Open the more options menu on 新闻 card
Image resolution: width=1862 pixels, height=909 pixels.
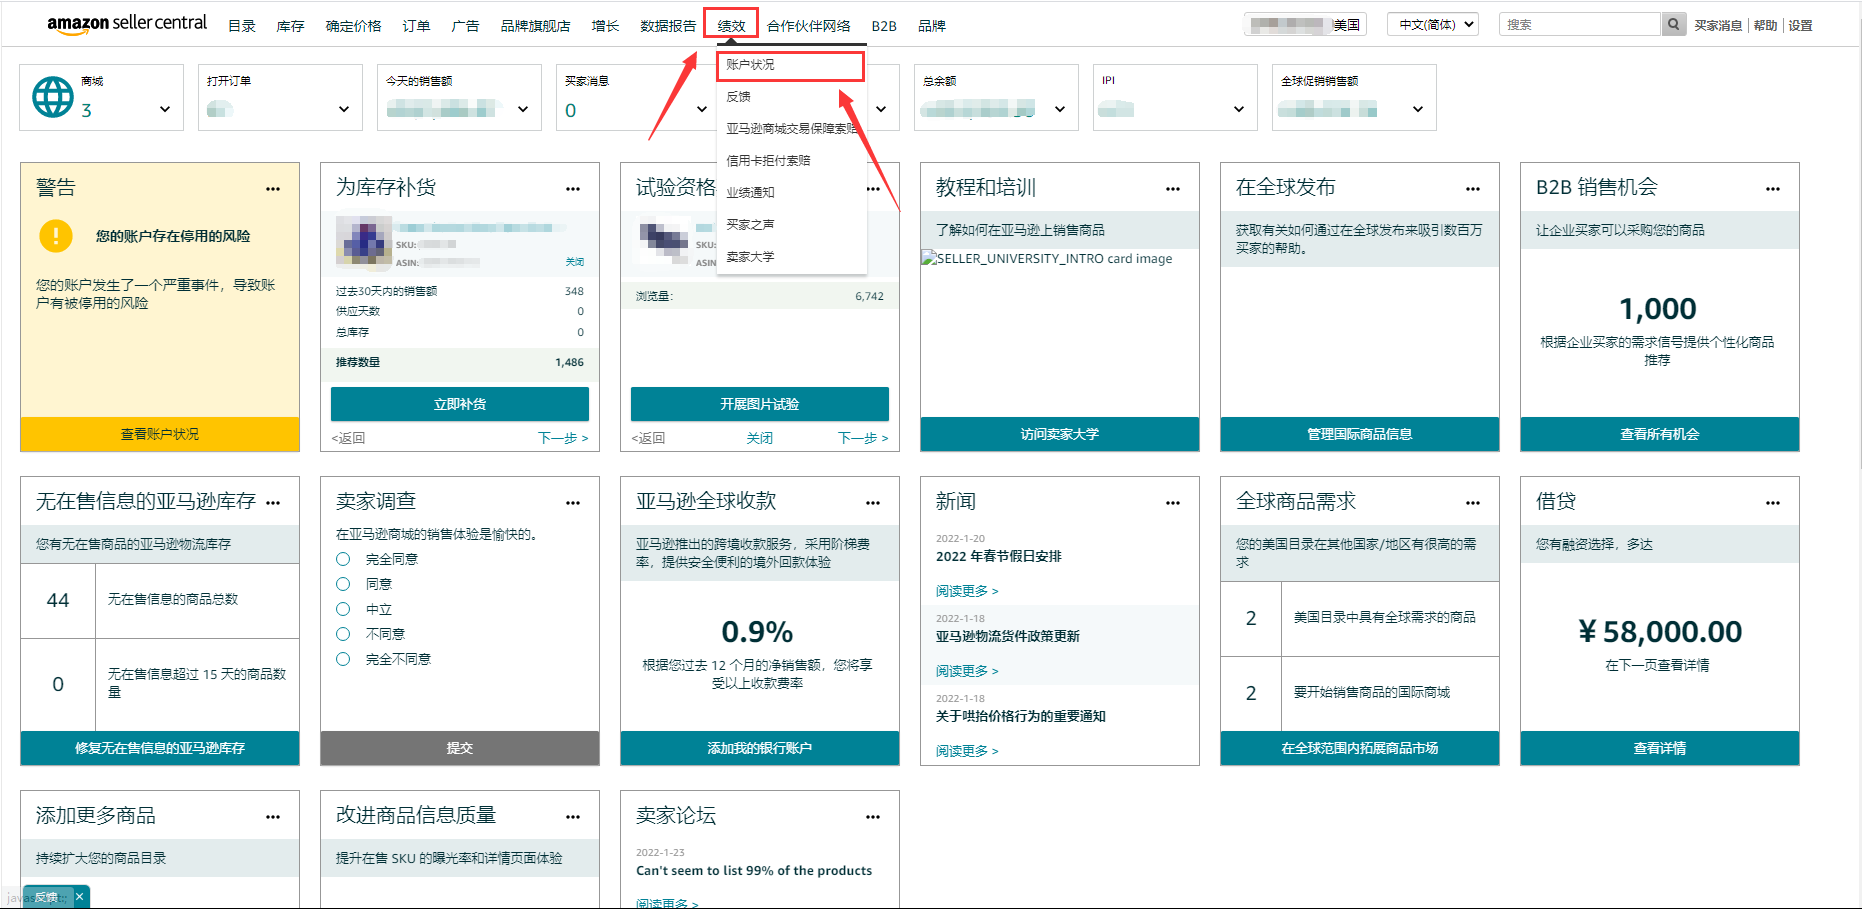coord(1173,503)
